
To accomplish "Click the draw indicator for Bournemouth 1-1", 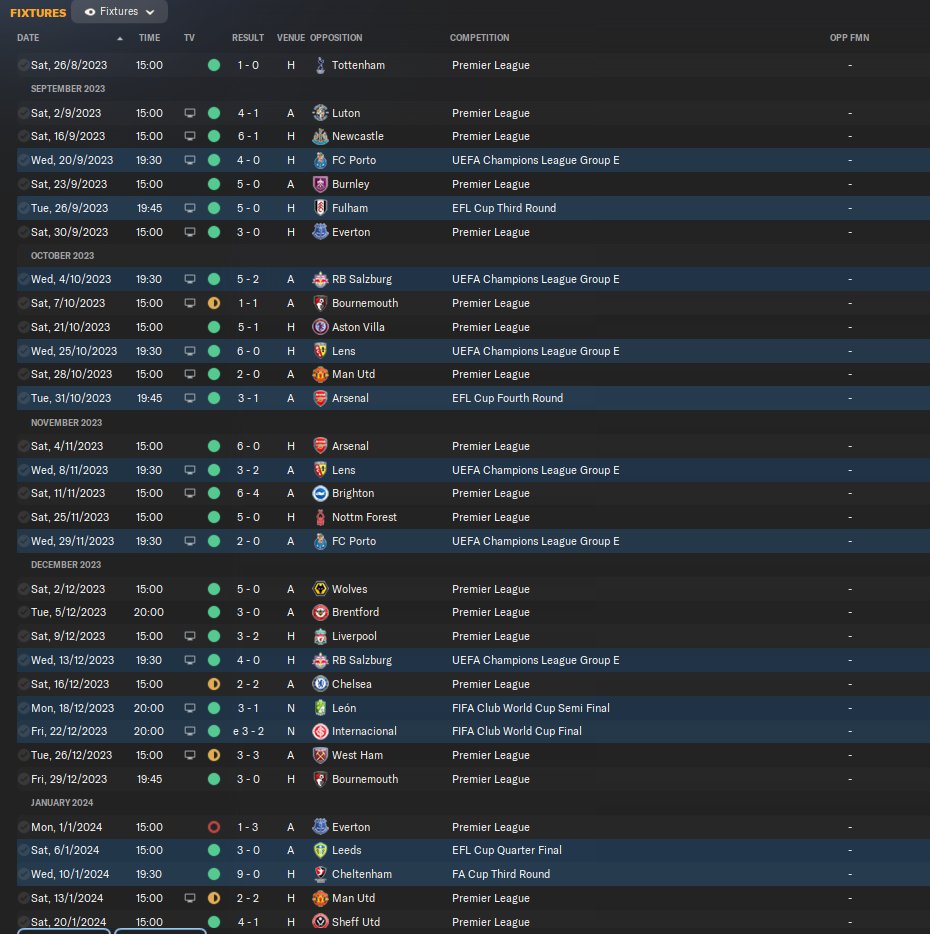I will pyautogui.click(x=214, y=303).
